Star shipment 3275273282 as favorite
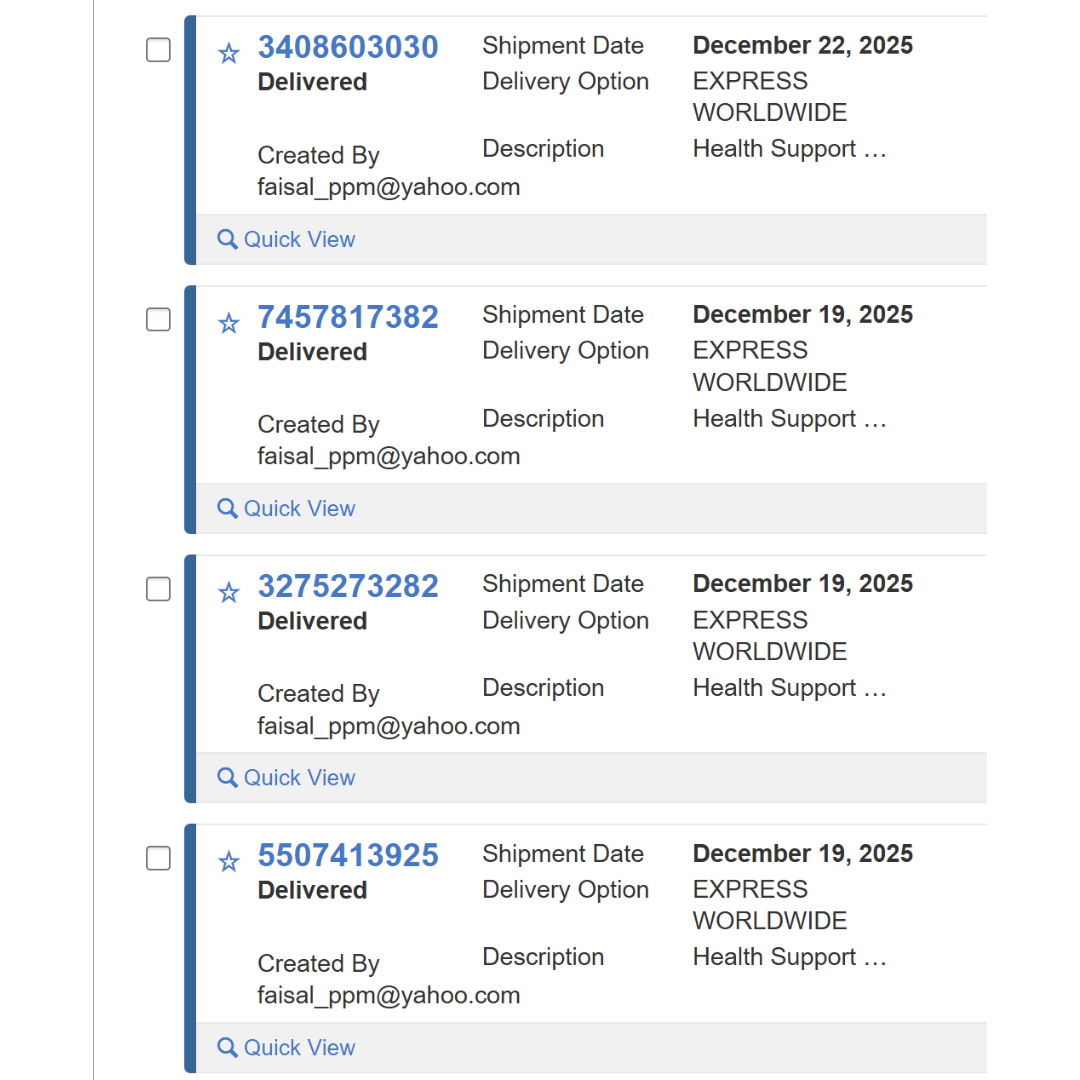This screenshot has height=1080, width=1080. click(229, 592)
